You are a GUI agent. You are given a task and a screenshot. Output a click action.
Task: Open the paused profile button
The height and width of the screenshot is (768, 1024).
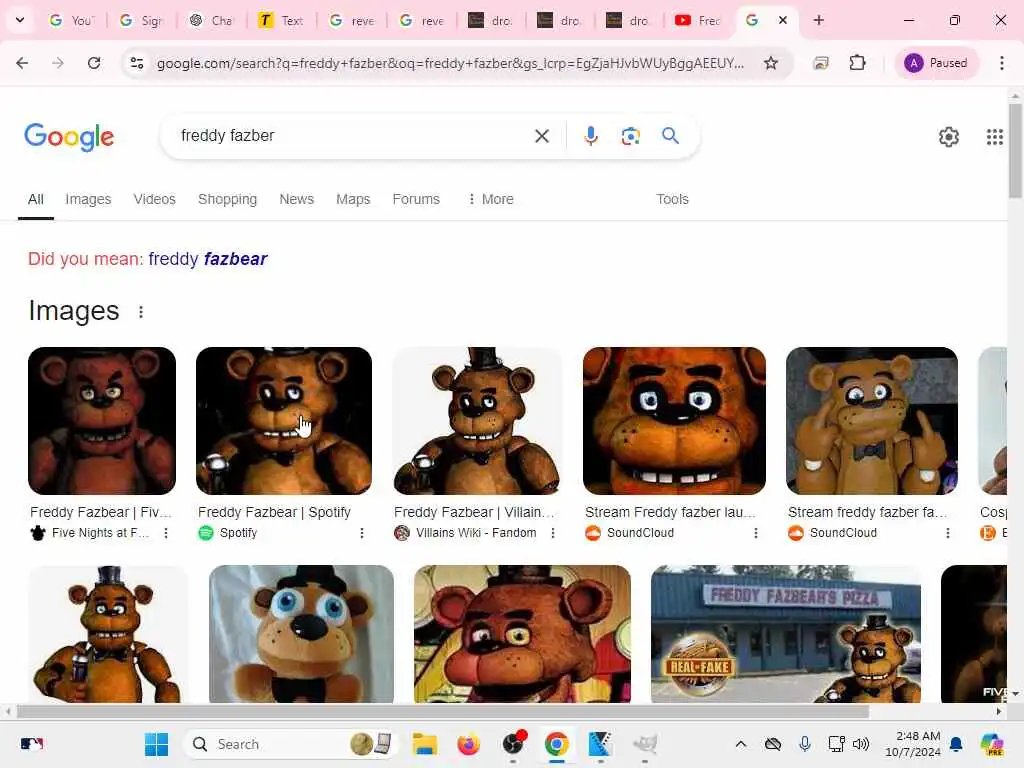click(936, 63)
